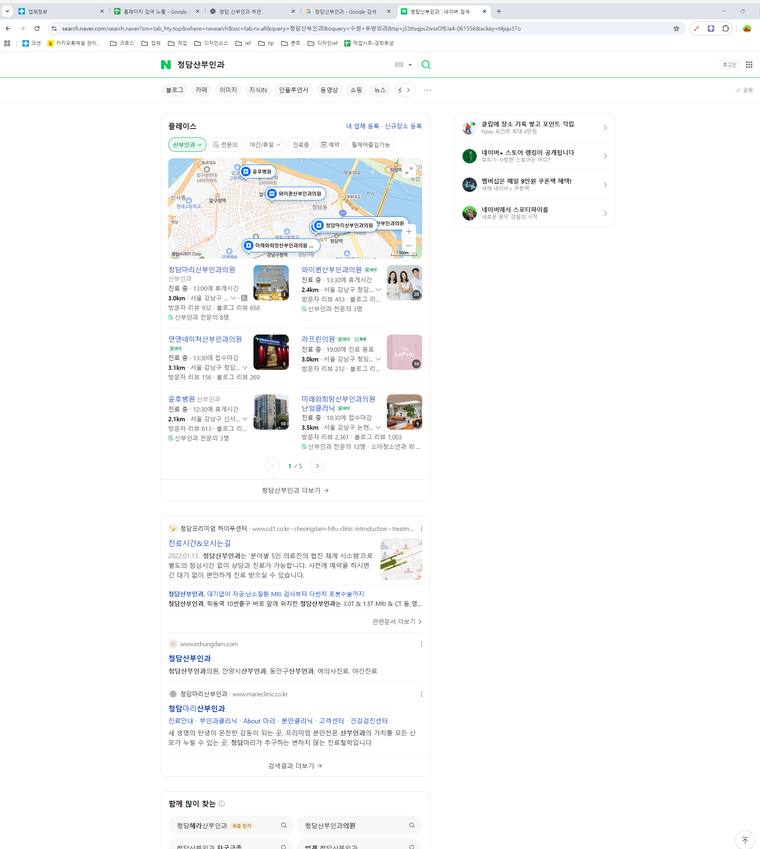Select the 동영상 search tab
The image size is (760, 849).
(329, 90)
